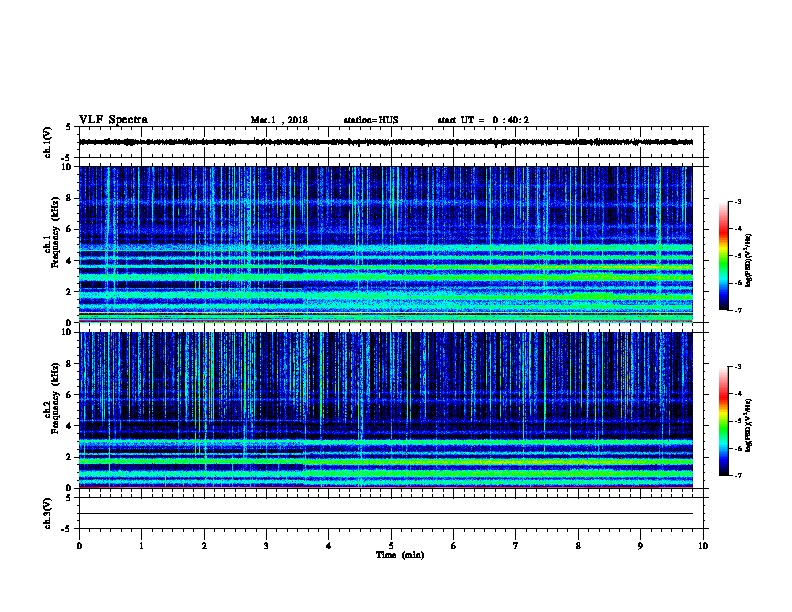
Task: Click the "2" kHz tick on ch.2 spectrogram axis
Action: [69, 457]
